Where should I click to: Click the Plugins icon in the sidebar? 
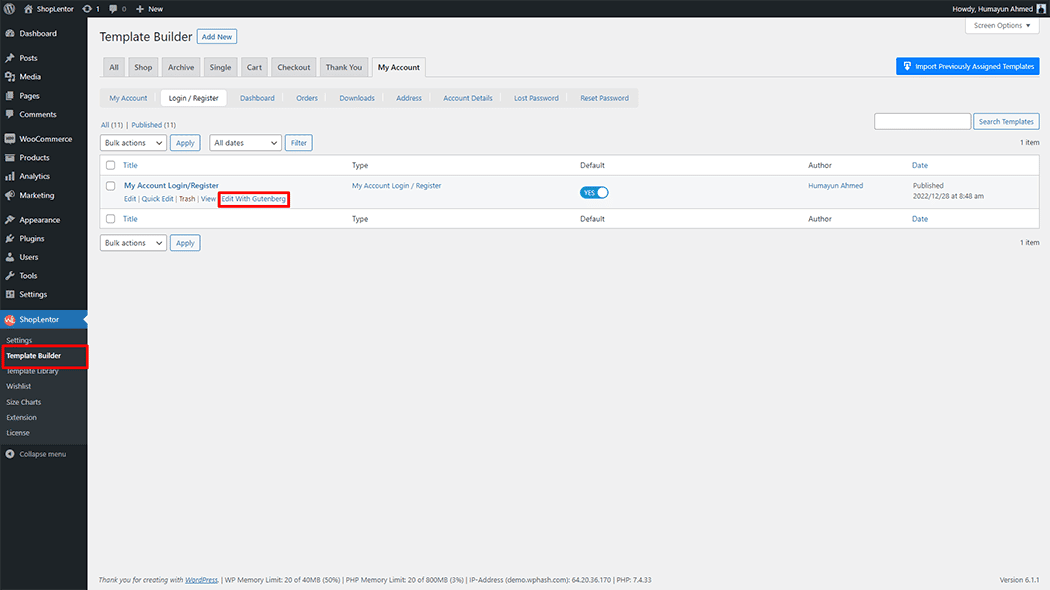(9, 239)
